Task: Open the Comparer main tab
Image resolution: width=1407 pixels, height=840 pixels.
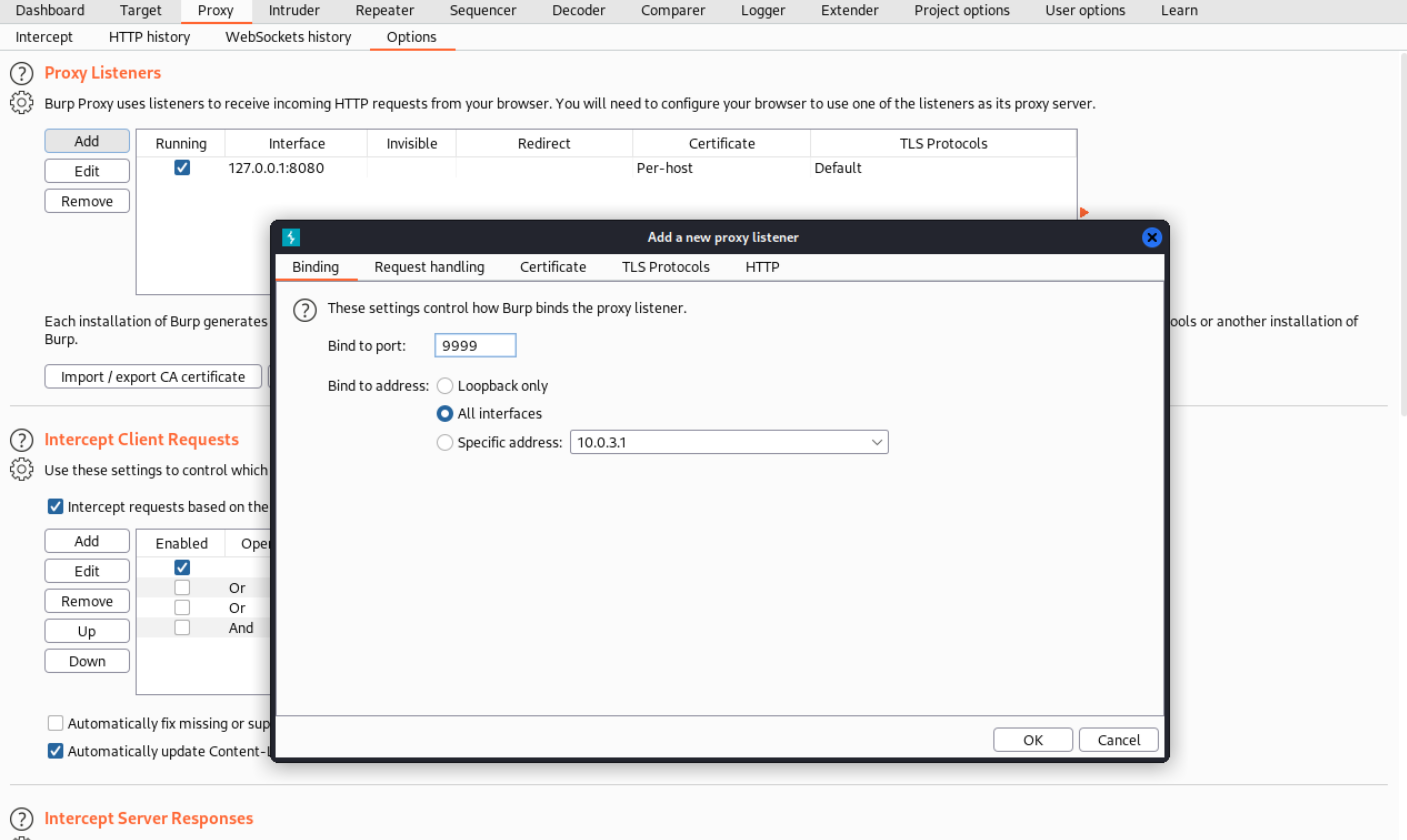Action: pyautogui.click(x=673, y=10)
